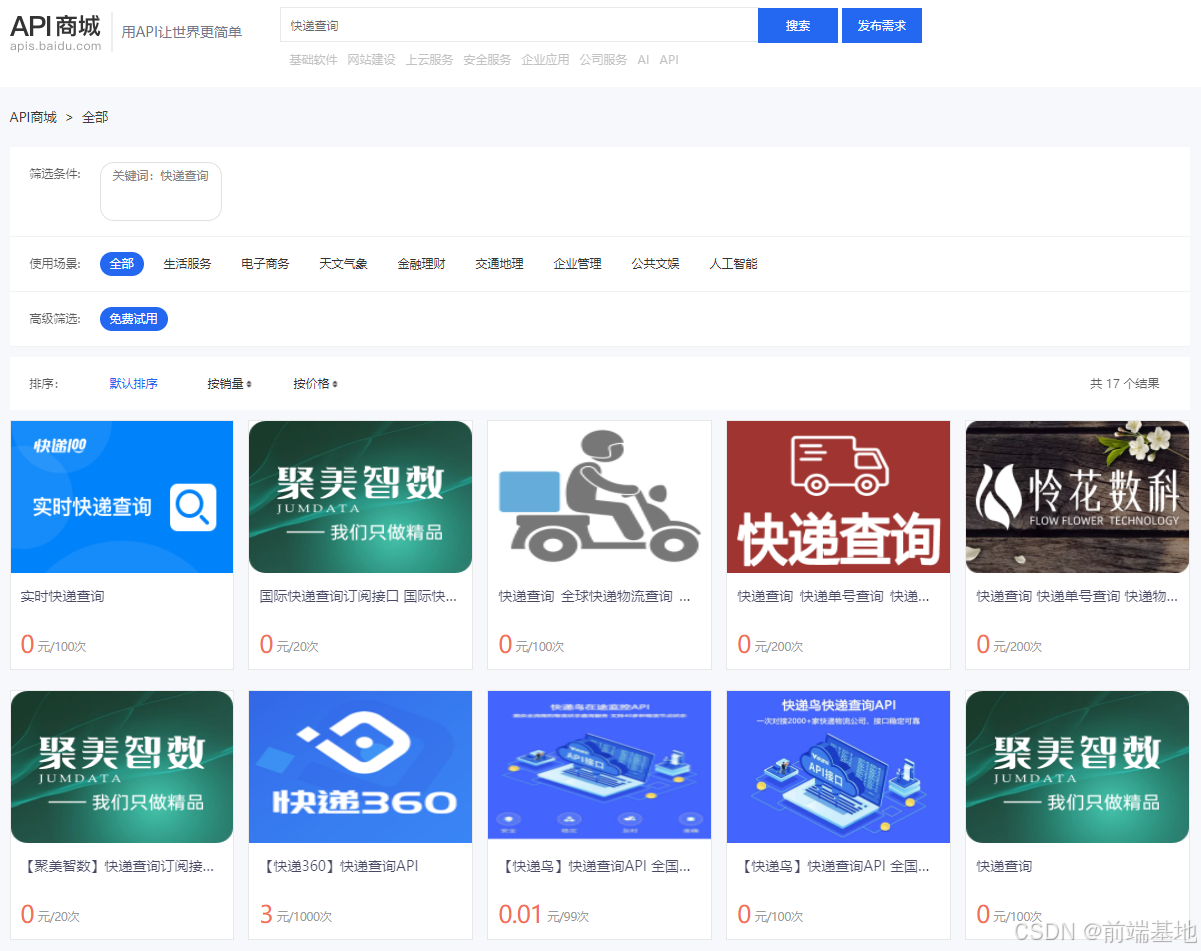The width and height of the screenshot is (1201, 951).
Task: Filter by 电子商务 scenario
Action: tap(266, 264)
